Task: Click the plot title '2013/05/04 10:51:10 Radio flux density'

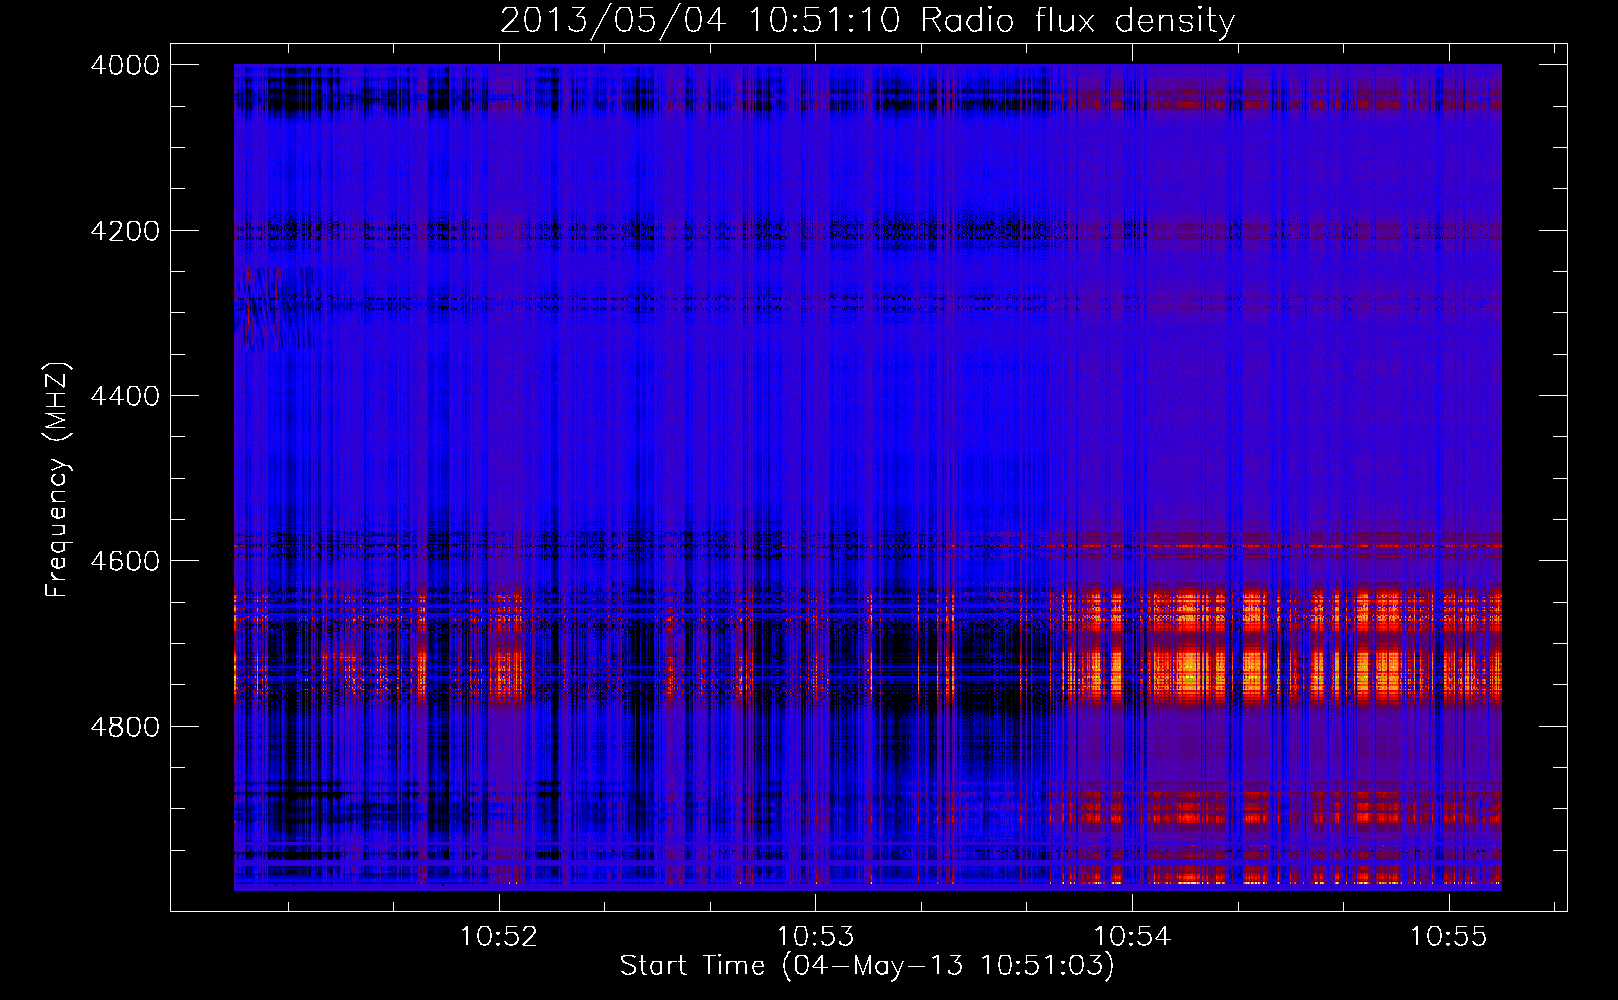Action: (x=867, y=20)
